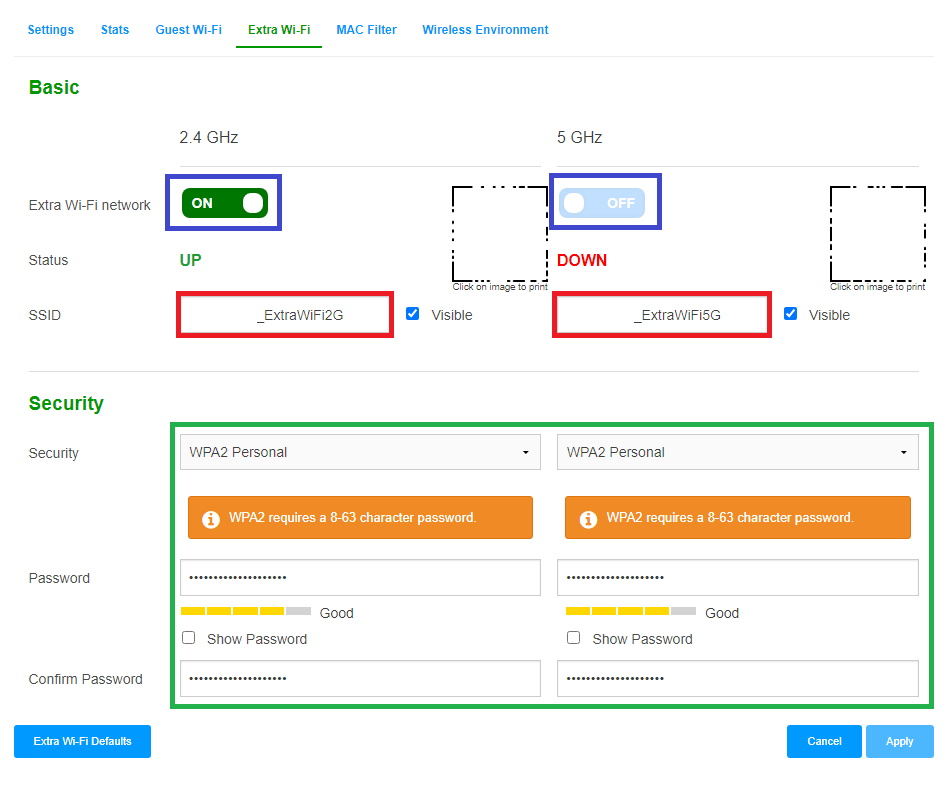Open the Wireless Environment tab
949x799 pixels.
pyautogui.click(x=485, y=30)
